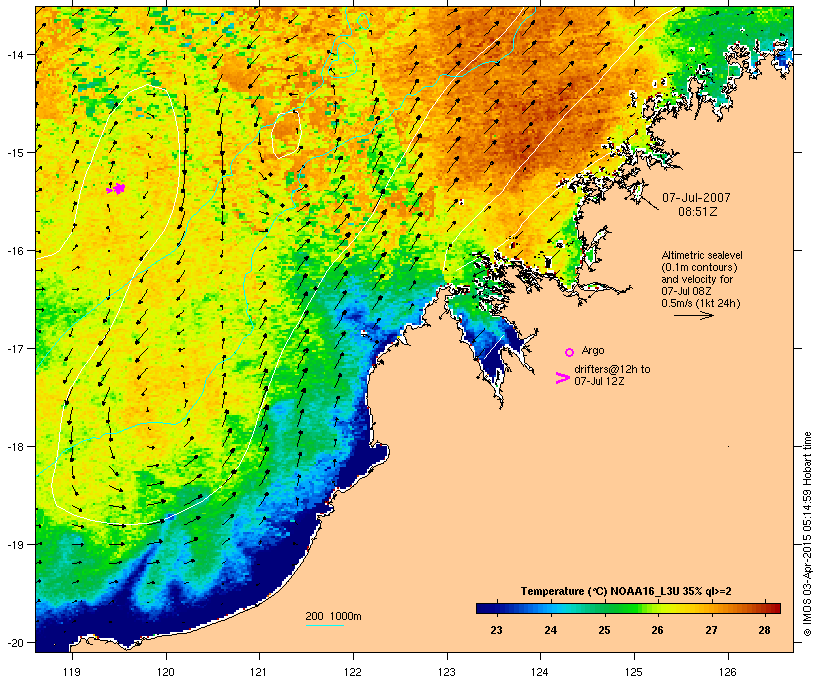Screen dimensions: 820x680
Task: Click the latitude axis label -19
Action: point(15,545)
